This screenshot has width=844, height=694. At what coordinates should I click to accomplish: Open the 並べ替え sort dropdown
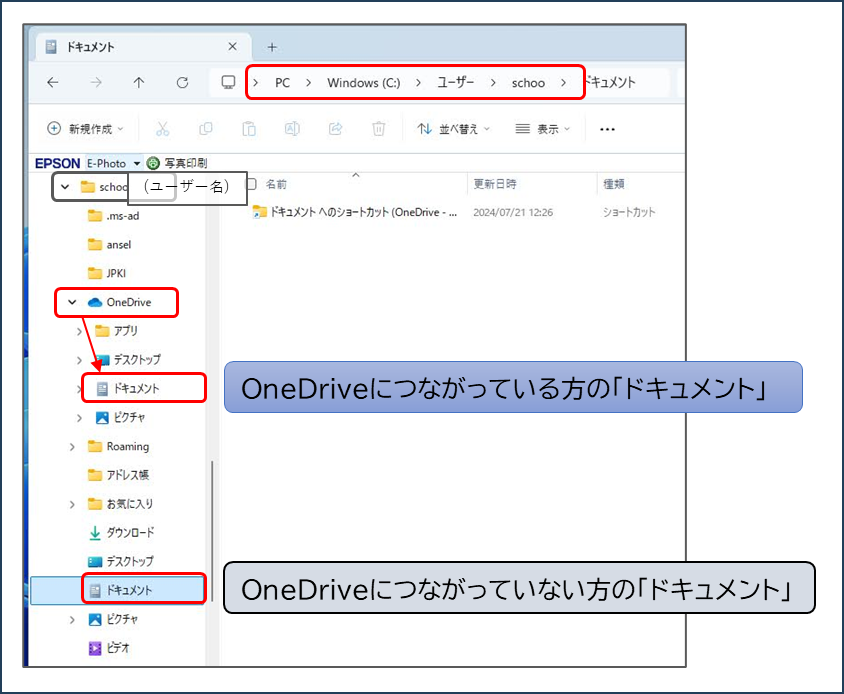click(454, 129)
